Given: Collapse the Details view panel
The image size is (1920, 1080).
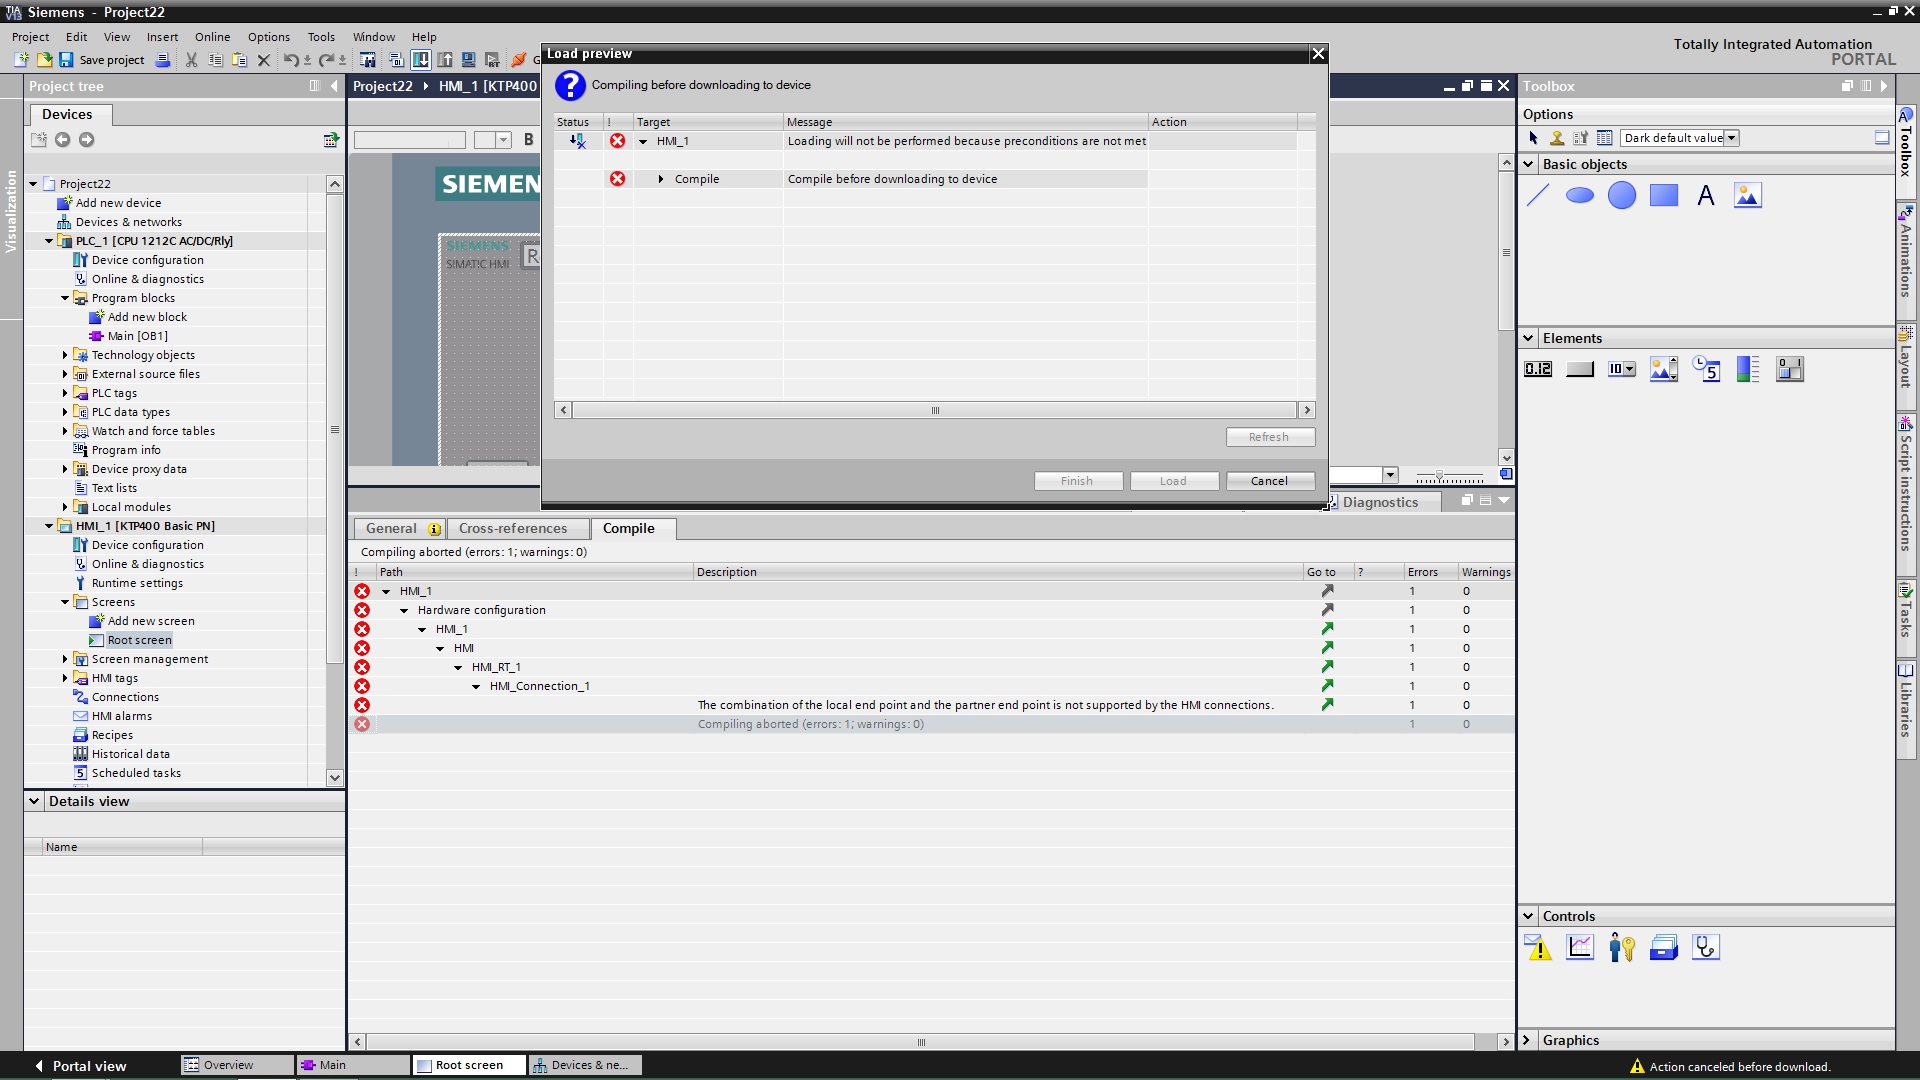Looking at the screenshot, I should point(34,801).
